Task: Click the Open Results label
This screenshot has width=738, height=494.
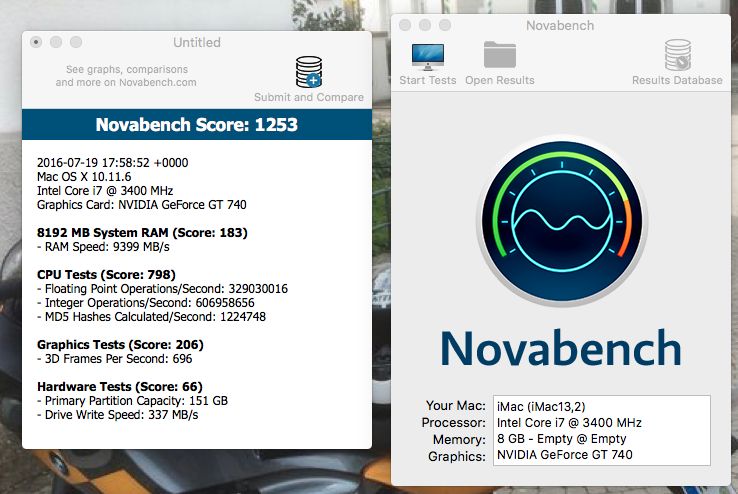Action: (x=500, y=80)
